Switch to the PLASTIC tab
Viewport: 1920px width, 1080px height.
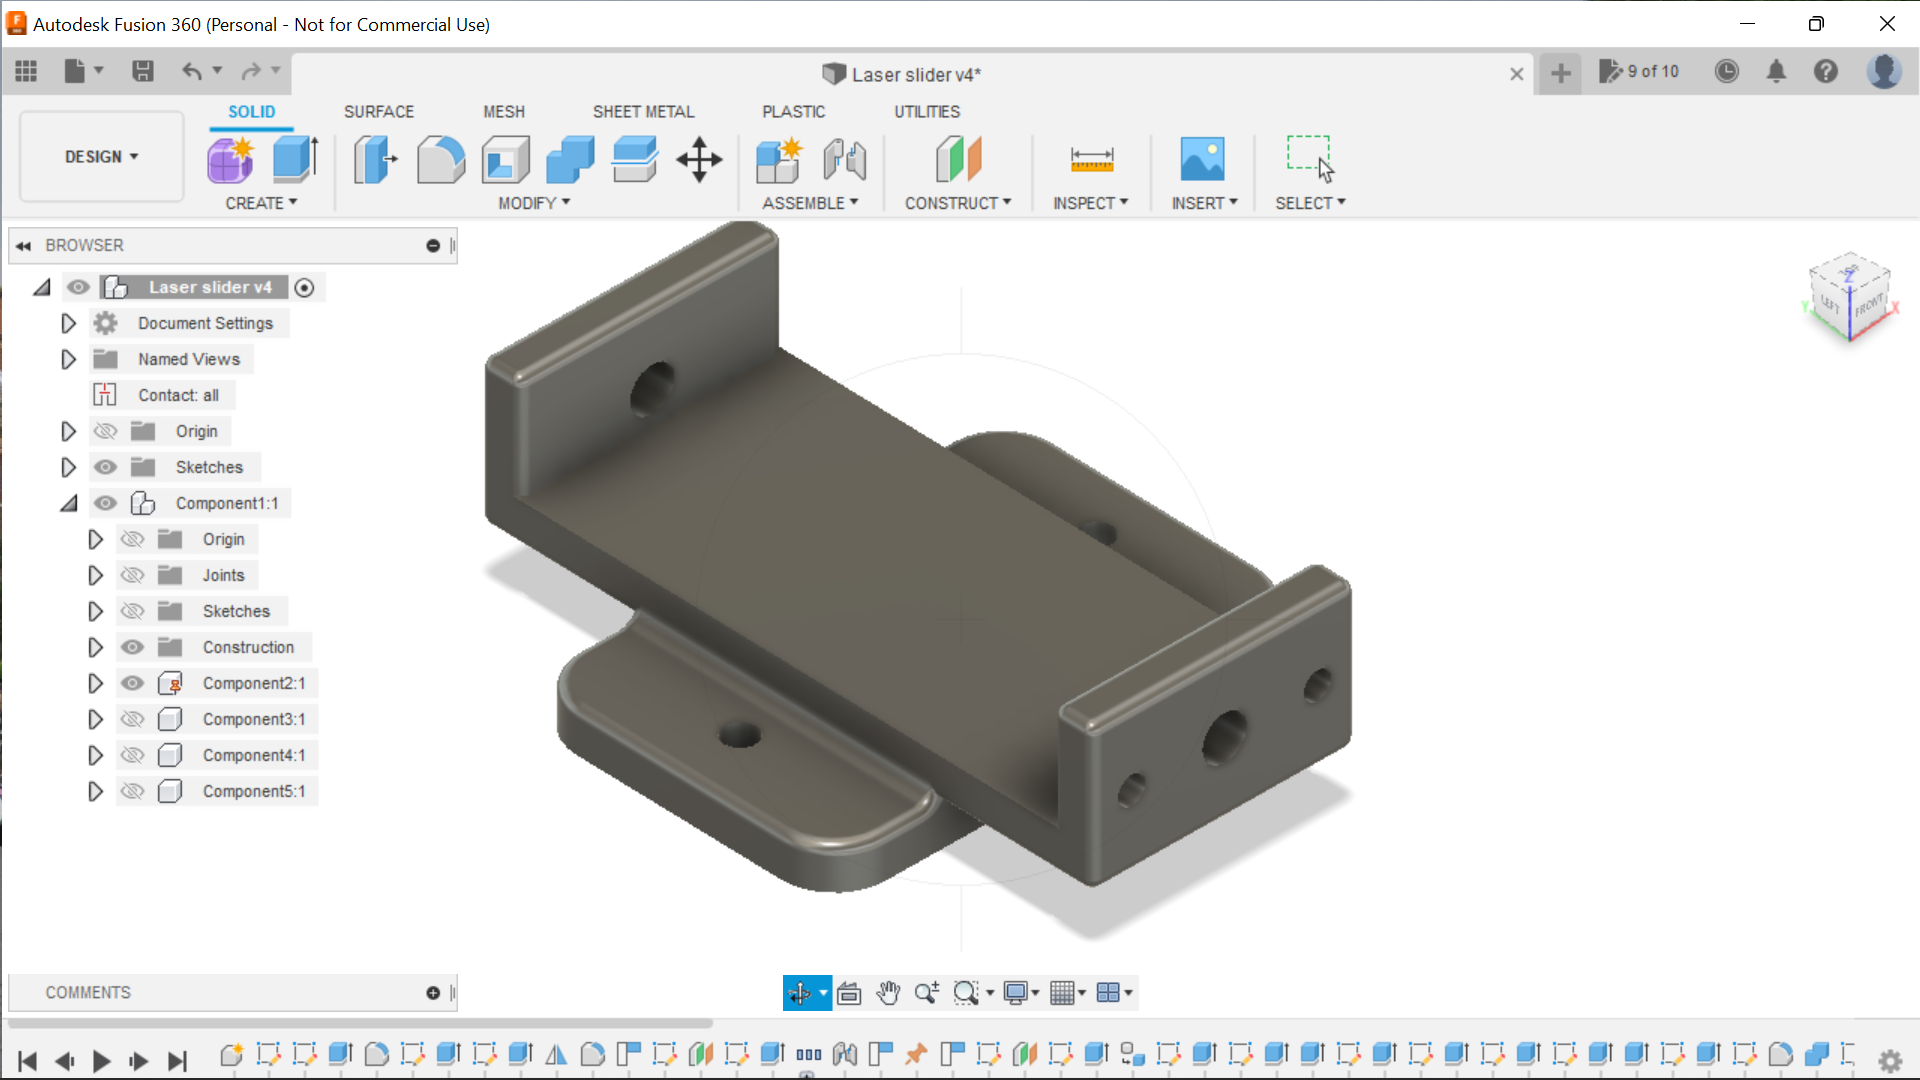[794, 112]
